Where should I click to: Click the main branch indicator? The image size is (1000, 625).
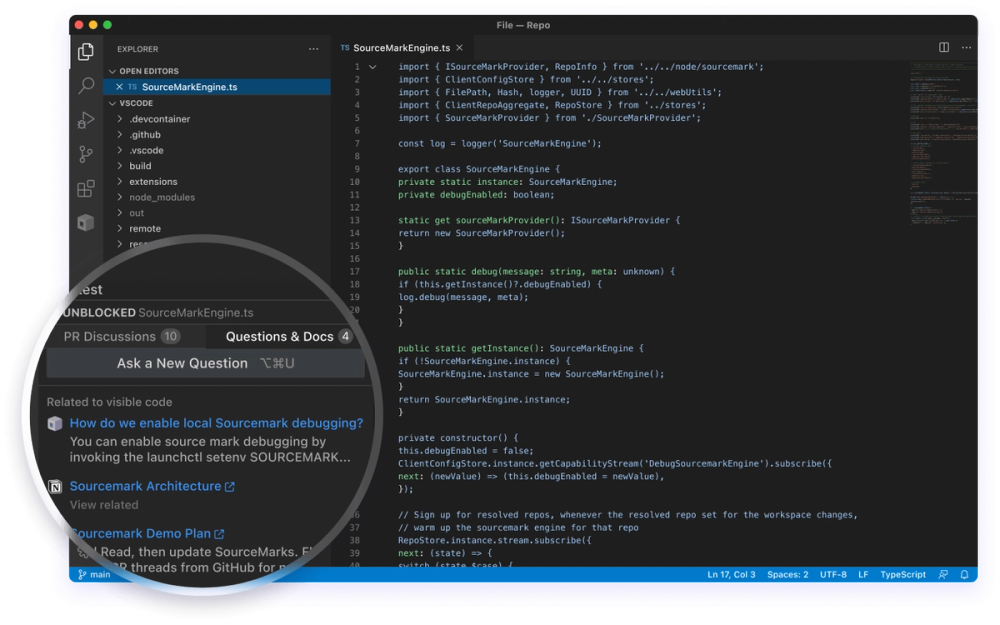click(94, 575)
